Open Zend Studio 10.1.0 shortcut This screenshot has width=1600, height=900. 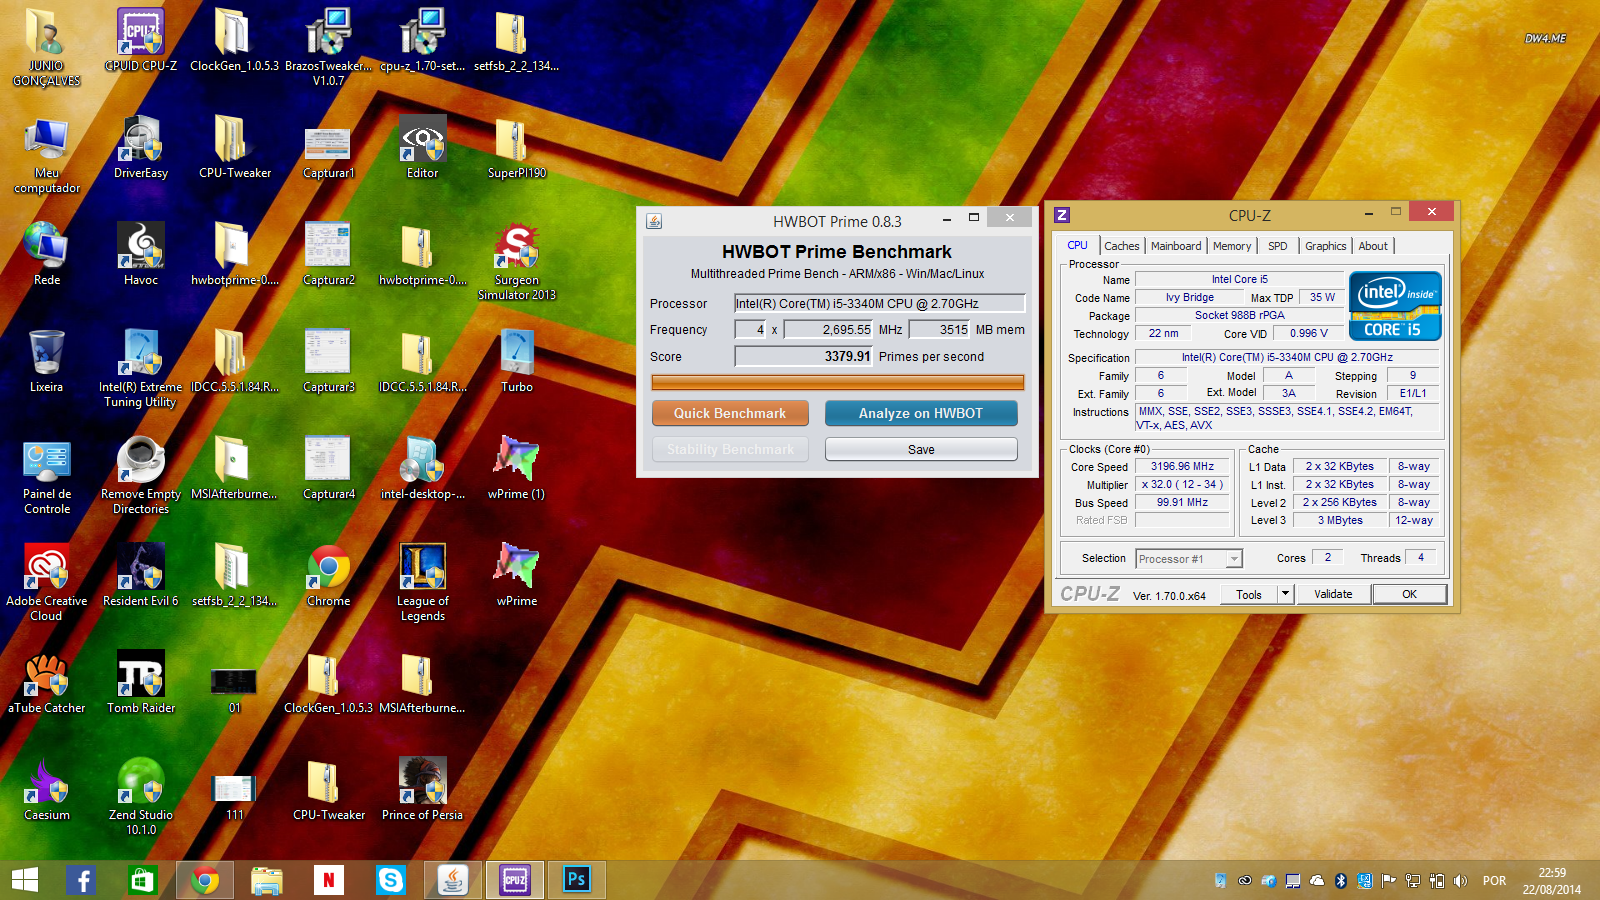(141, 796)
